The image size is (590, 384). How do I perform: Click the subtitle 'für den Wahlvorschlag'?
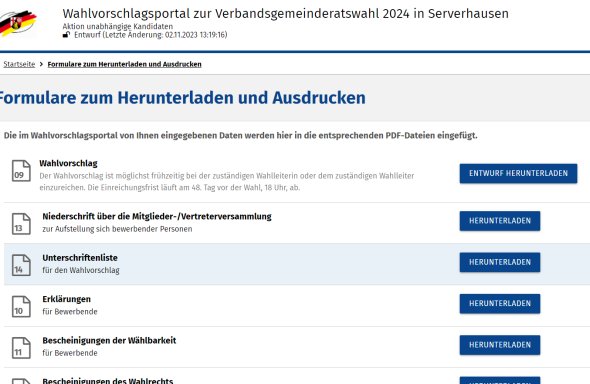81,270
